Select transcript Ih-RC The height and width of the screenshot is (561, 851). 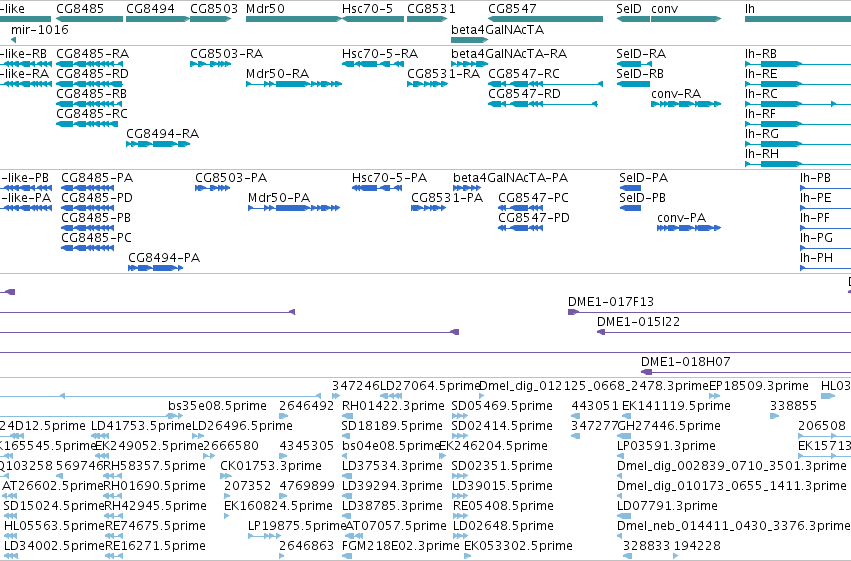(x=798, y=104)
